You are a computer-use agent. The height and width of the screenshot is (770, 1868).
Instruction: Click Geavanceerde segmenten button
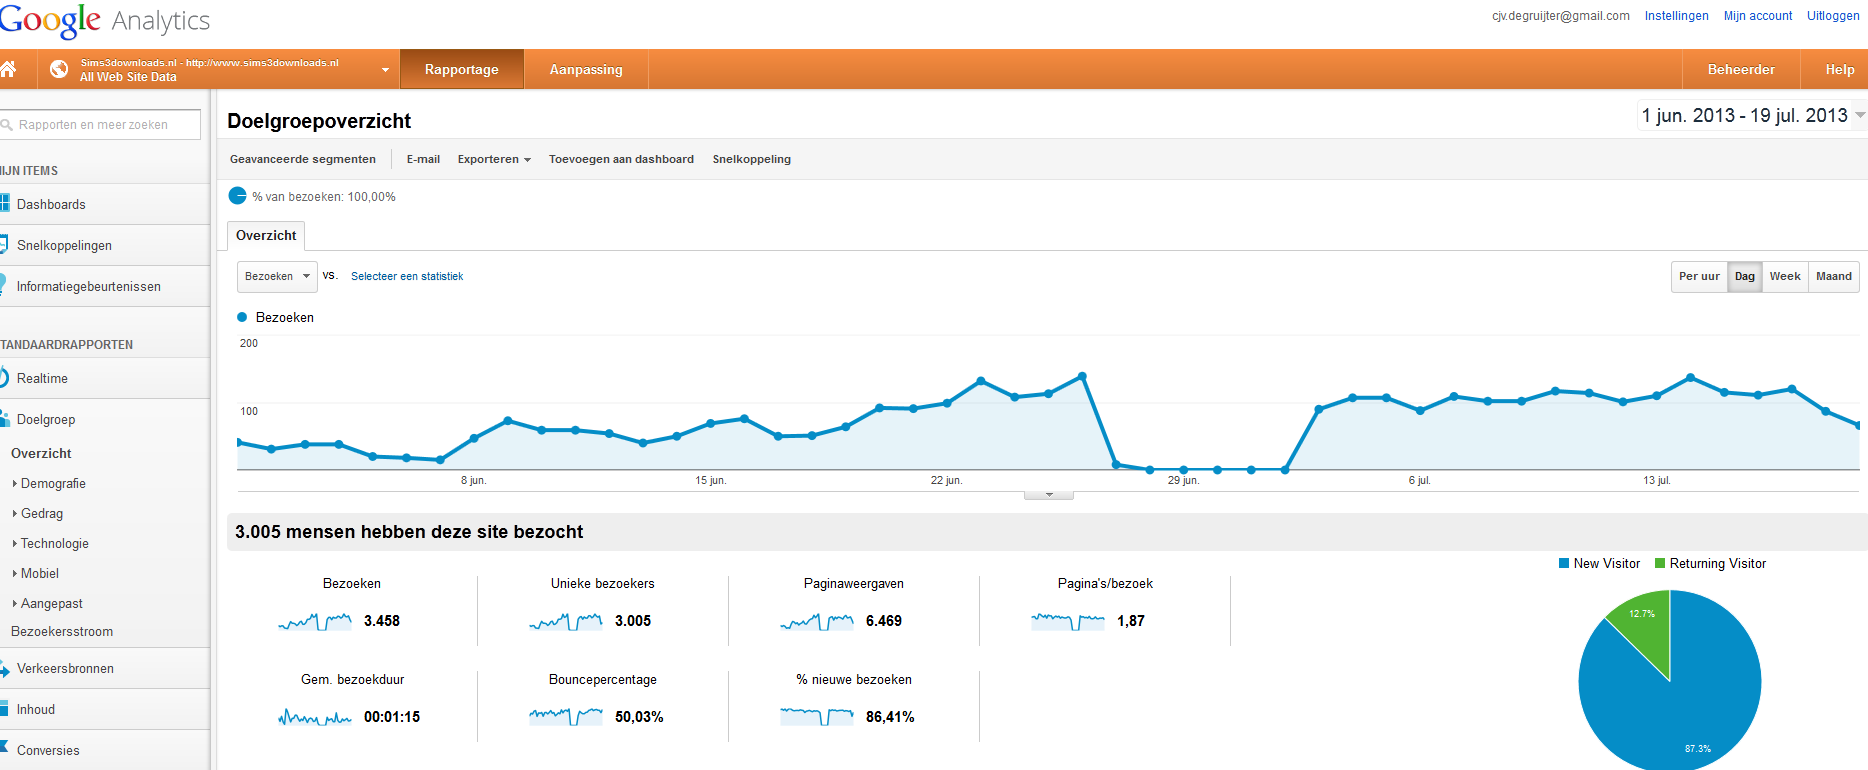coord(303,159)
